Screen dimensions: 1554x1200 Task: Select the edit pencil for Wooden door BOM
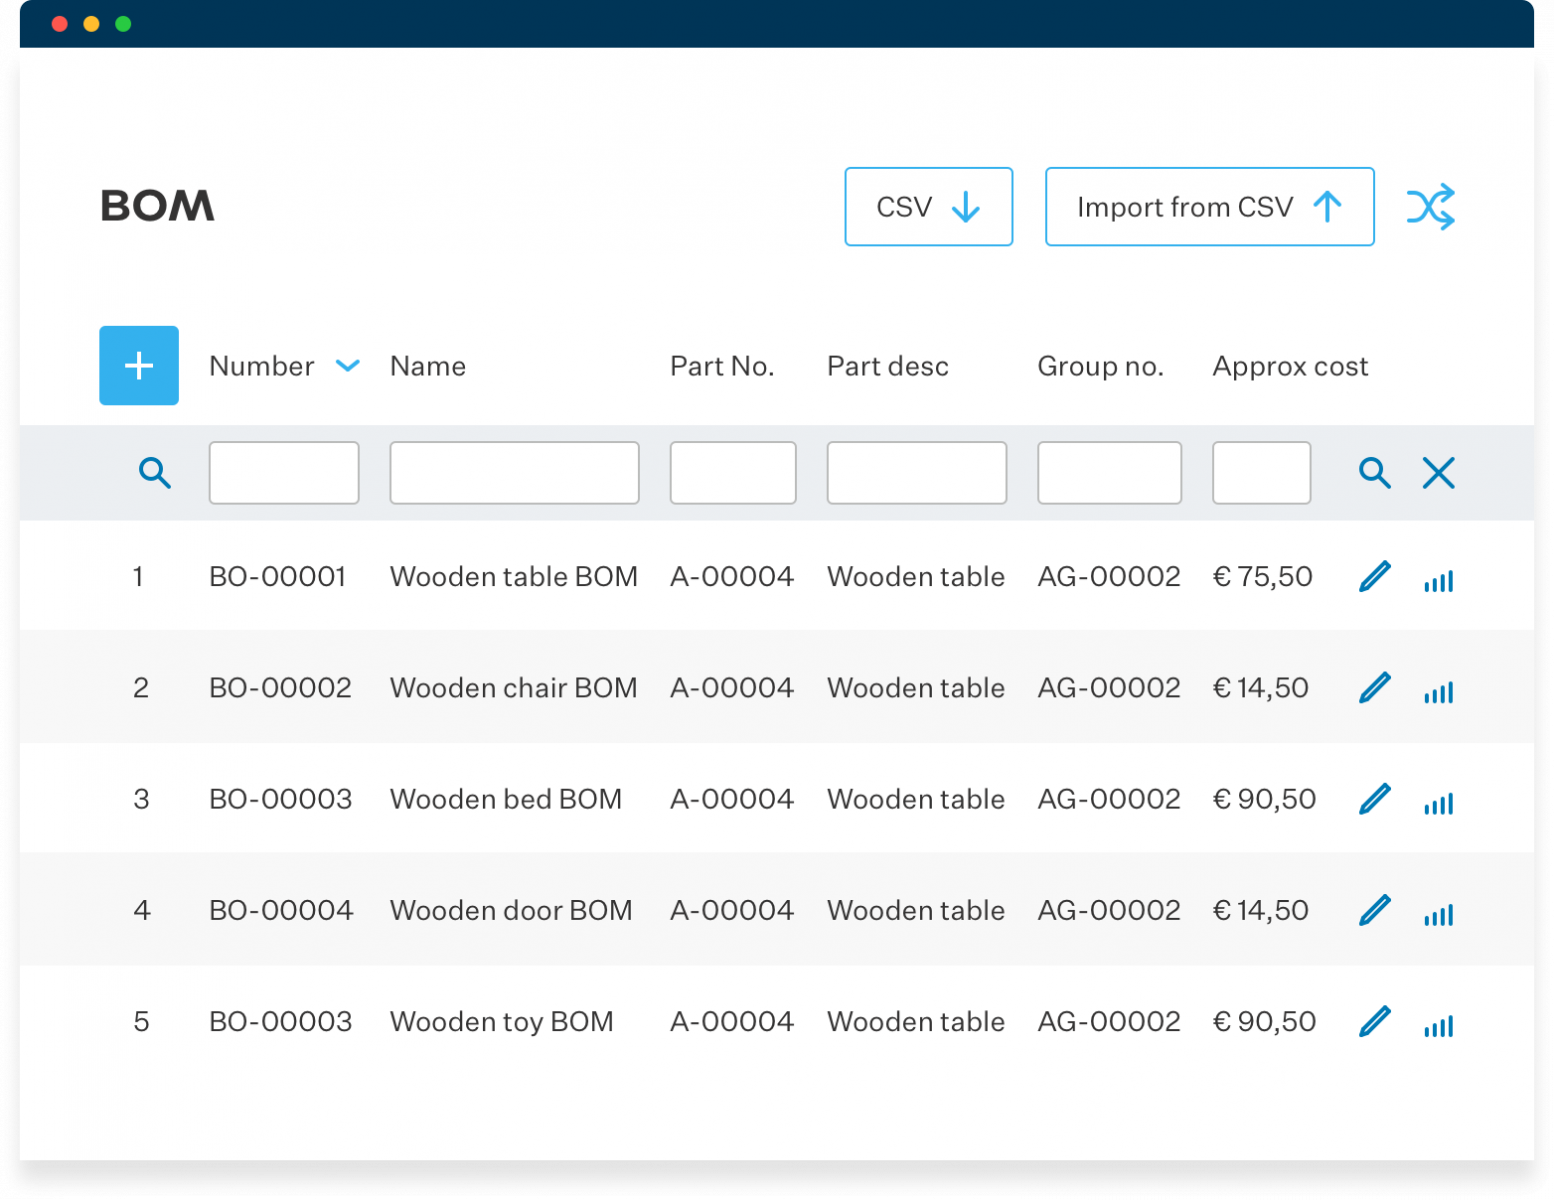click(x=1375, y=910)
